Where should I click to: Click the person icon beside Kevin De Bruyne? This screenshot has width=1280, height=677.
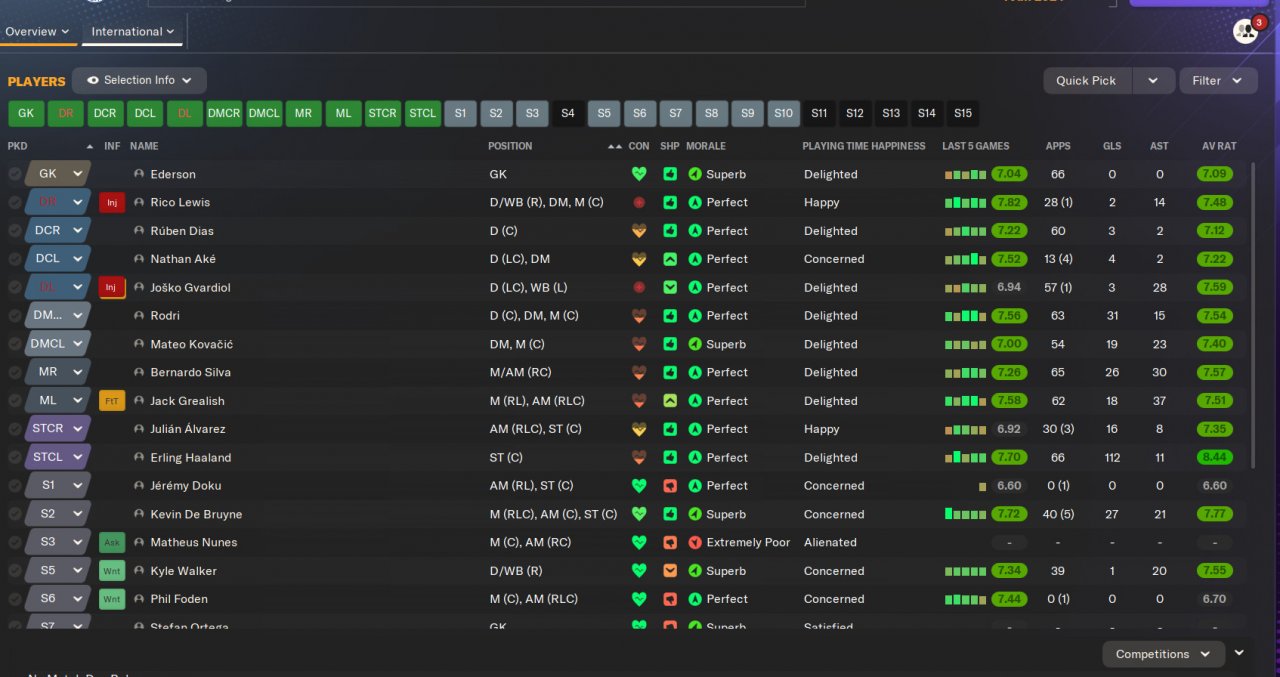[x=139, y=514]
